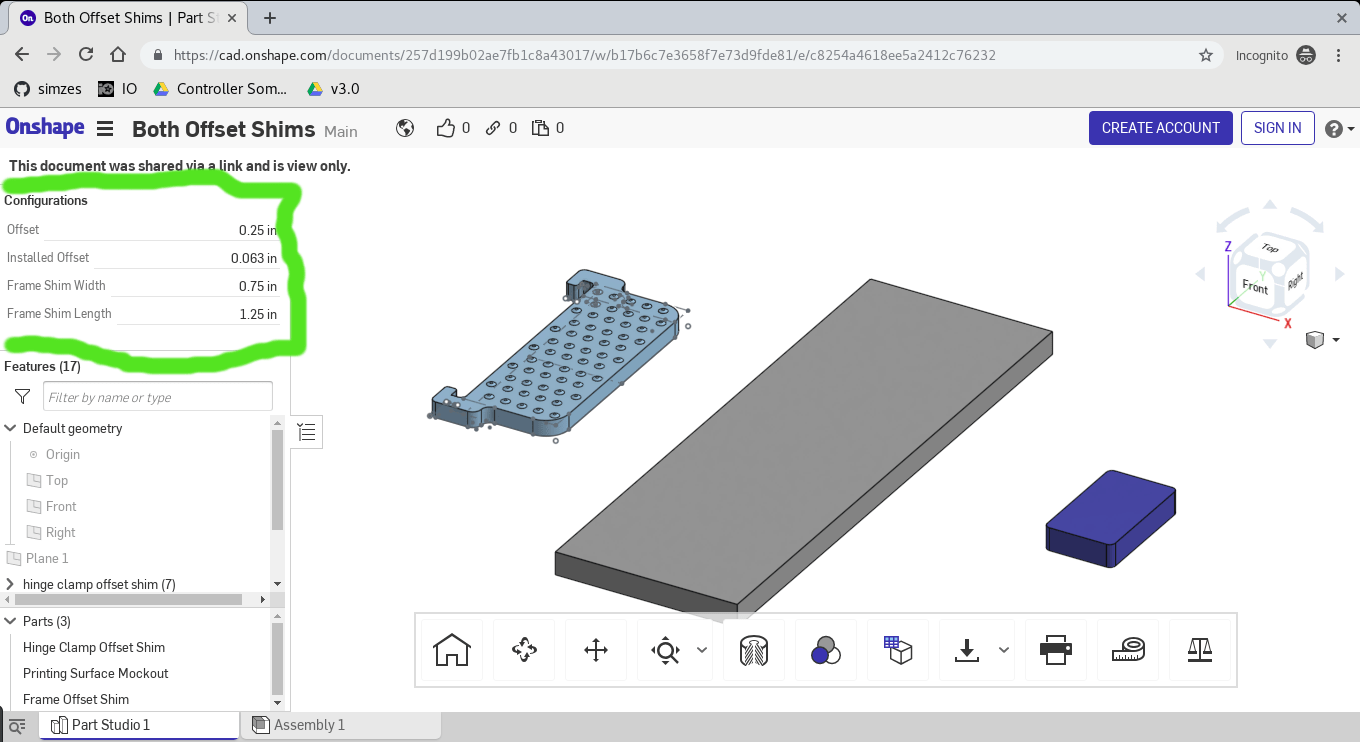Viewport: 1360px width, 742px height.
Task: Click the Installed Offset value 0.063 in
Action: tap(254, 258)
